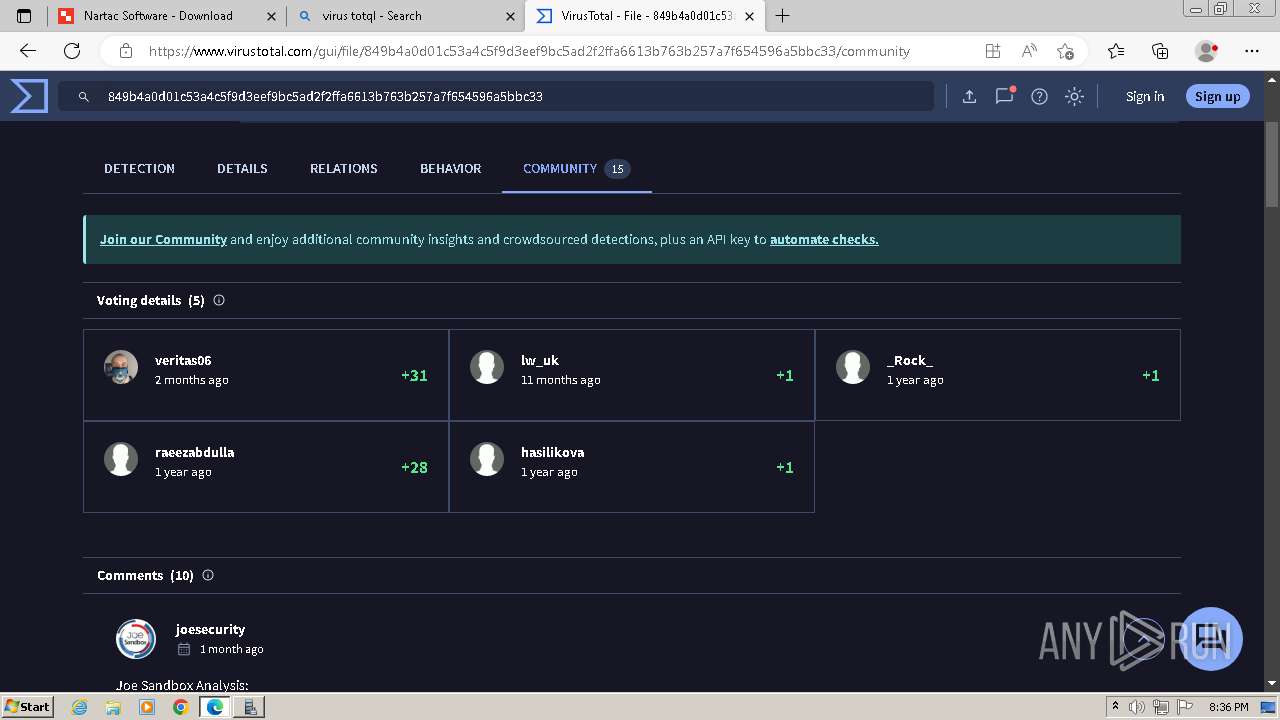
Task: Click the page vertical scrollbar
Action: [1272, 163]
